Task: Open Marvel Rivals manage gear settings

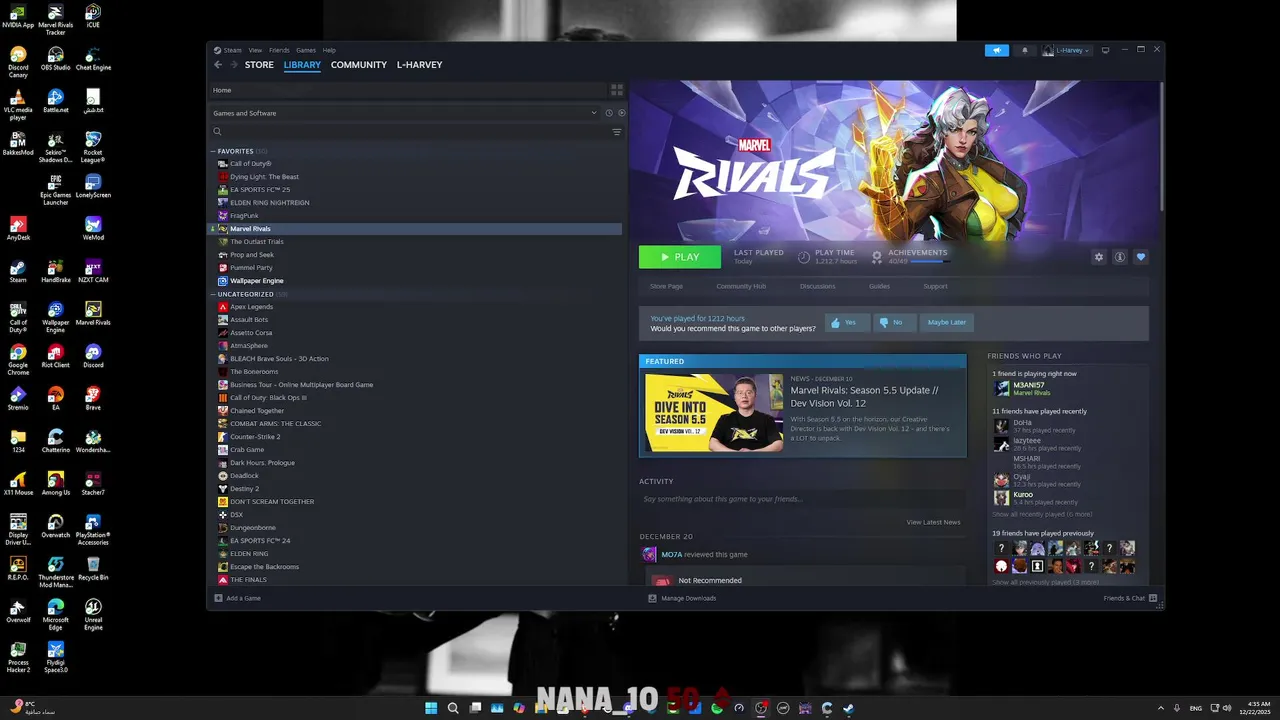Action: (1099, 257)
